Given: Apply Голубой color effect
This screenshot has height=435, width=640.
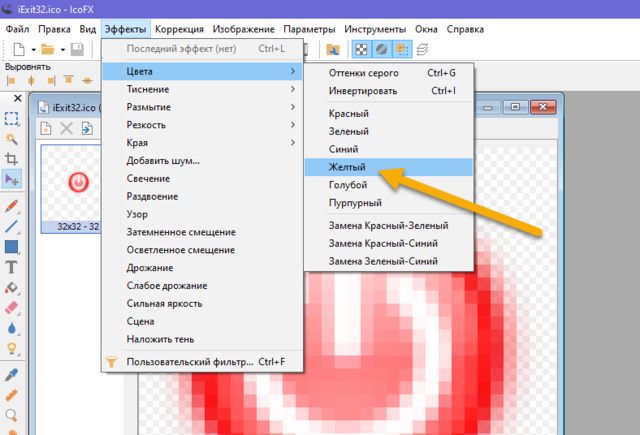Looking at the screenshot, I should [x=389, y=185].
